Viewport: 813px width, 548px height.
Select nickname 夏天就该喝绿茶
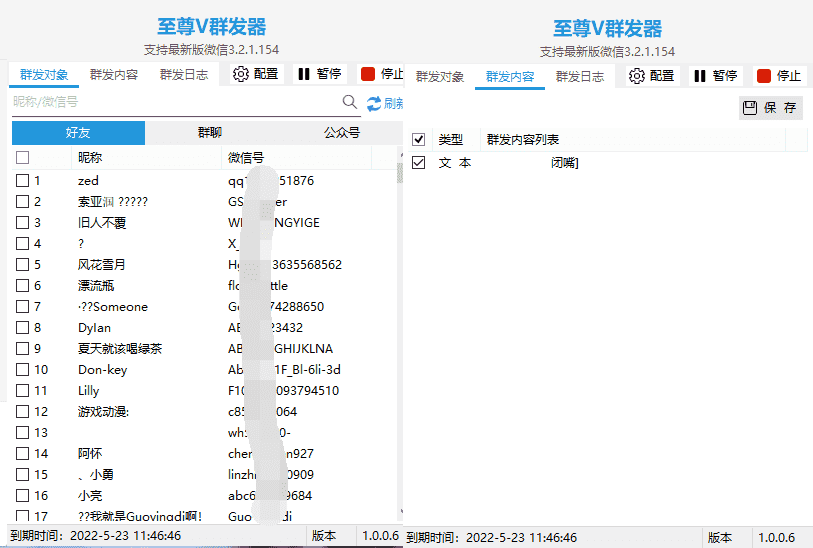(x=120, y=348)
